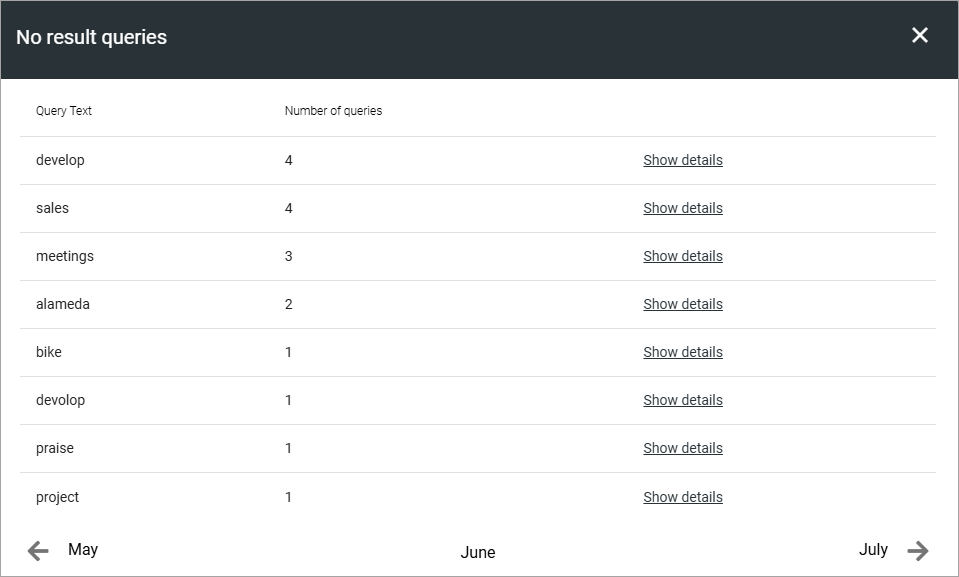Show details for the devolop query
Screen dimensions: 959x577
pos(683,400)
